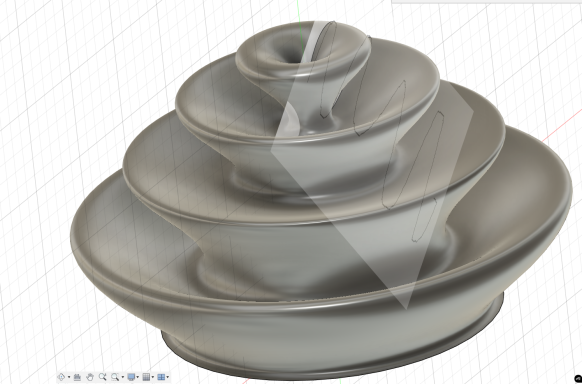The width and height of the screenshot is (582, 384).
Task: Open the Grid and Snaps dropdown arrow
Action: click(x=153, y=377)
